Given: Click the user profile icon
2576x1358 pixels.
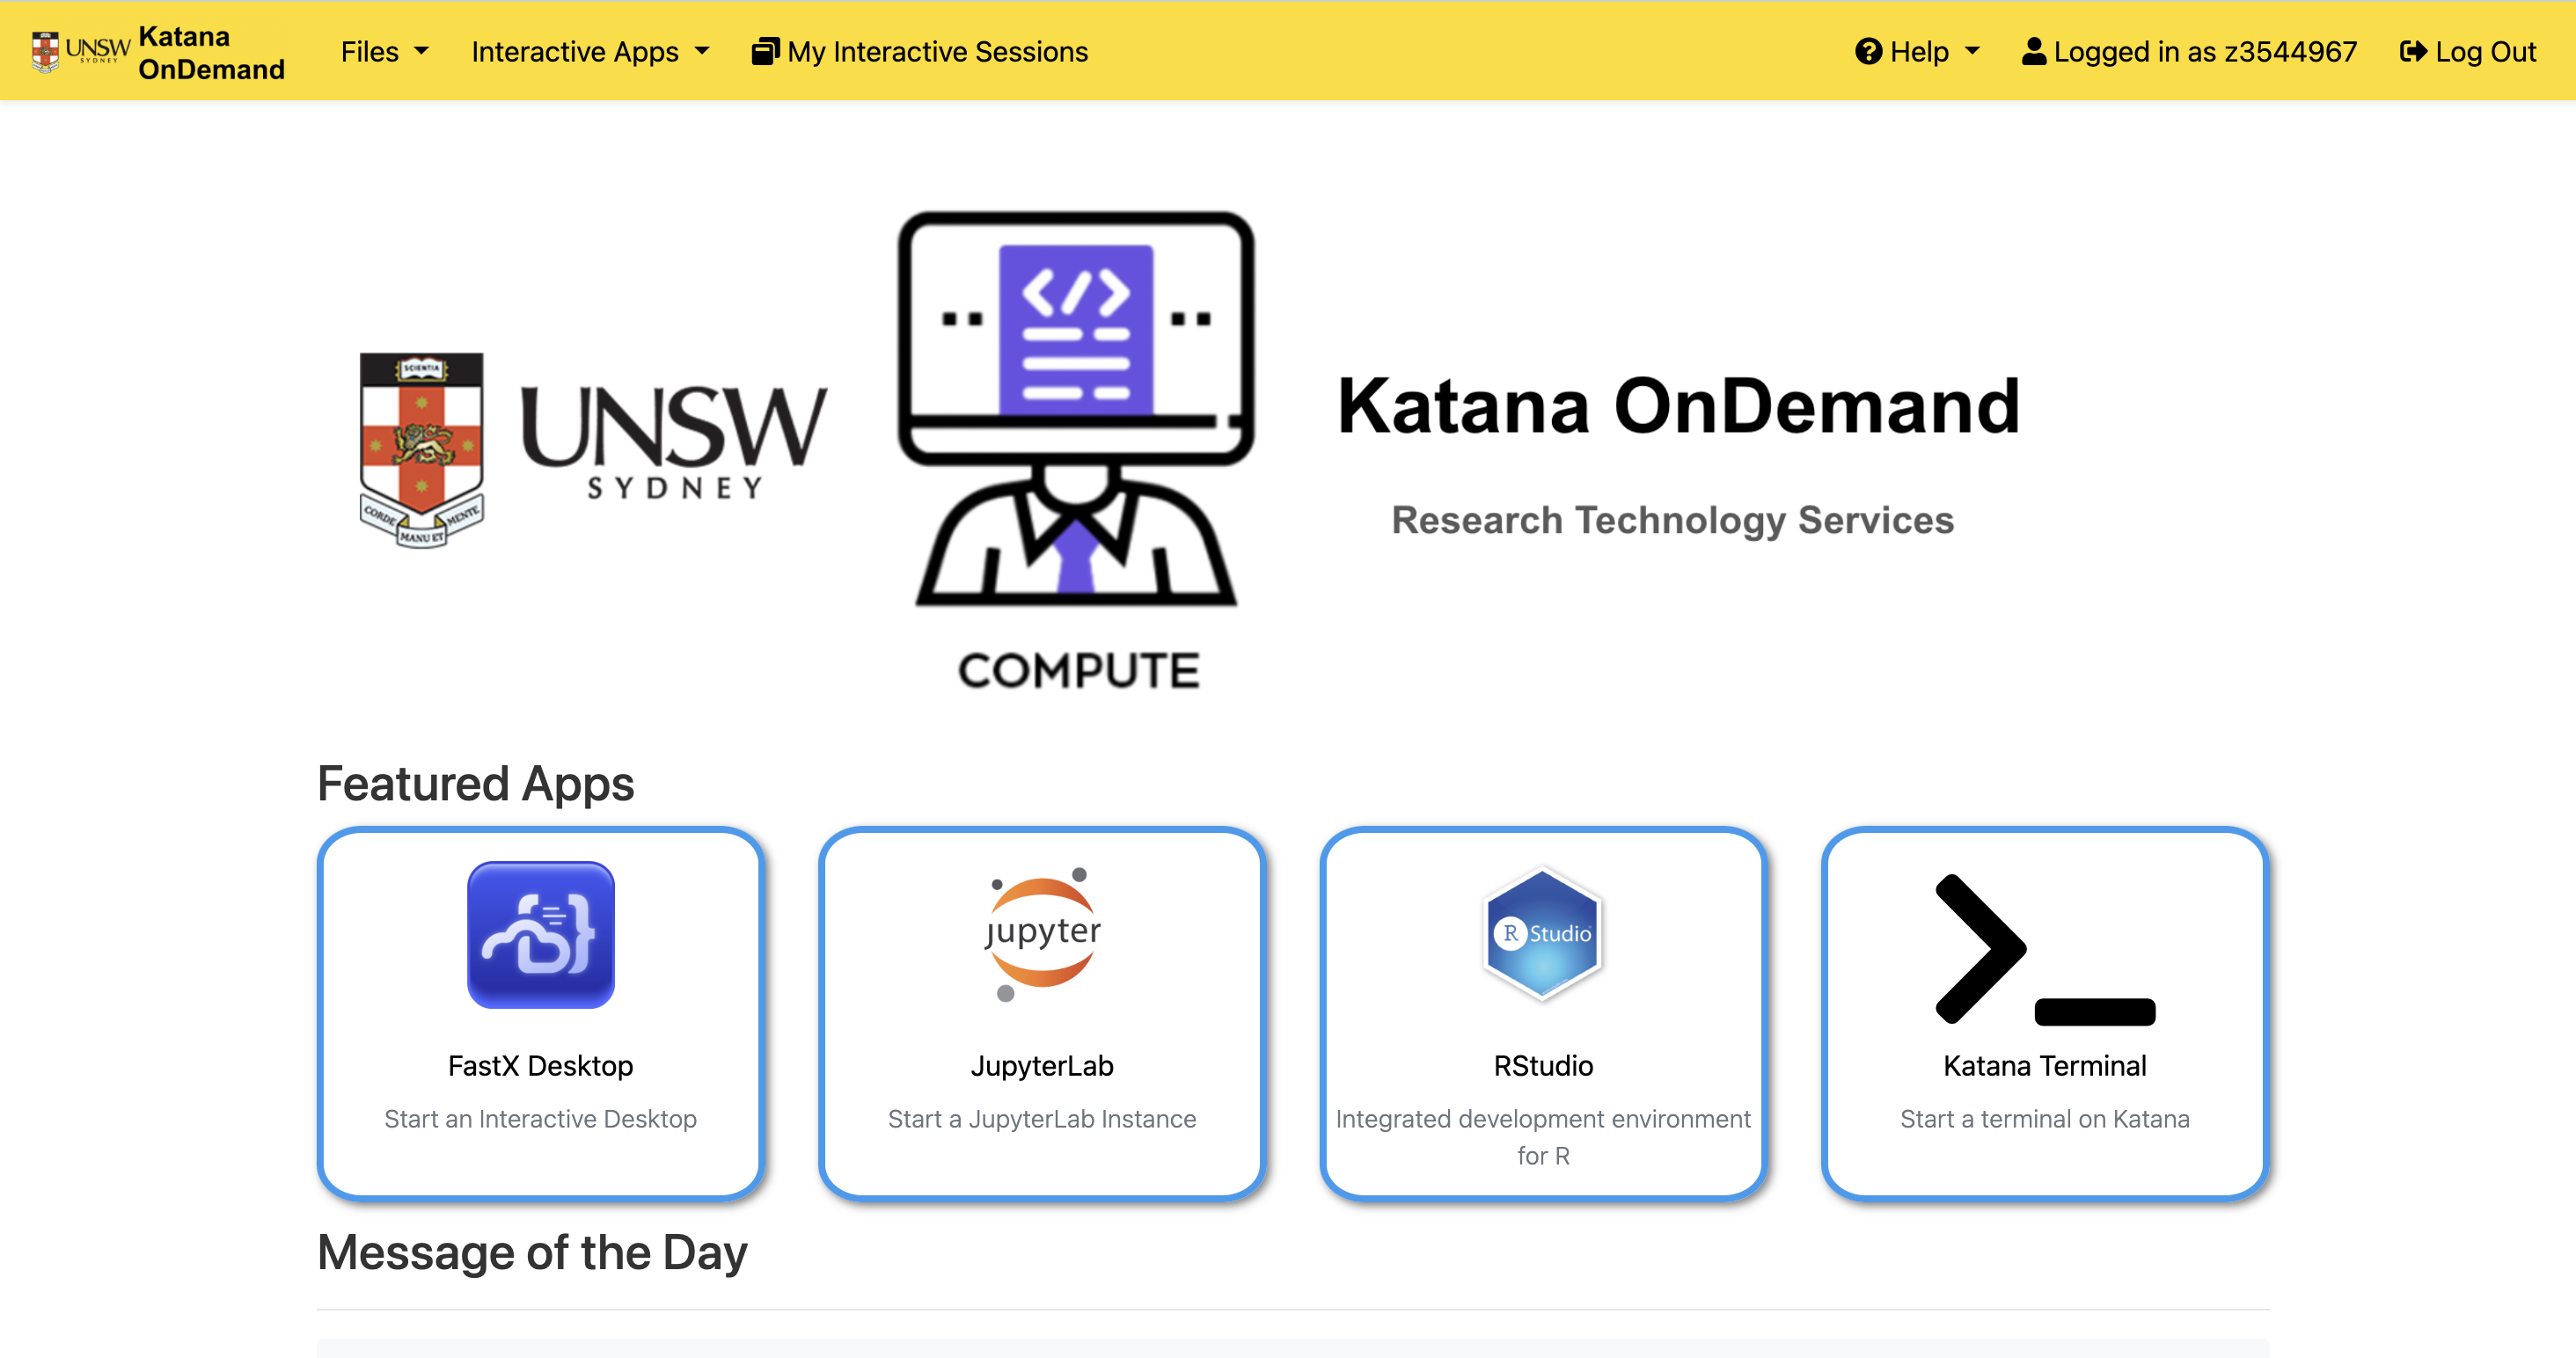Looking at the screenshot, I should [2034, 51].
